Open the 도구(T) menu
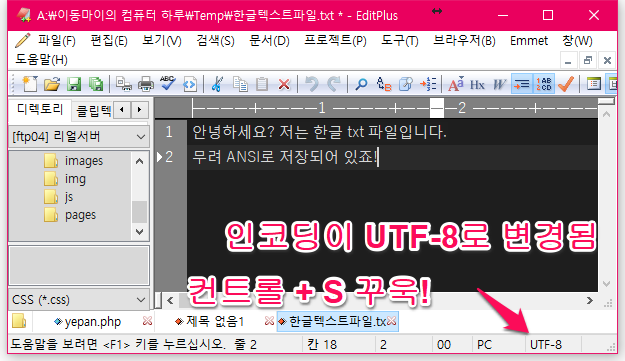The width and height of the screenshot is (625, 361). [x=400, y=41]
